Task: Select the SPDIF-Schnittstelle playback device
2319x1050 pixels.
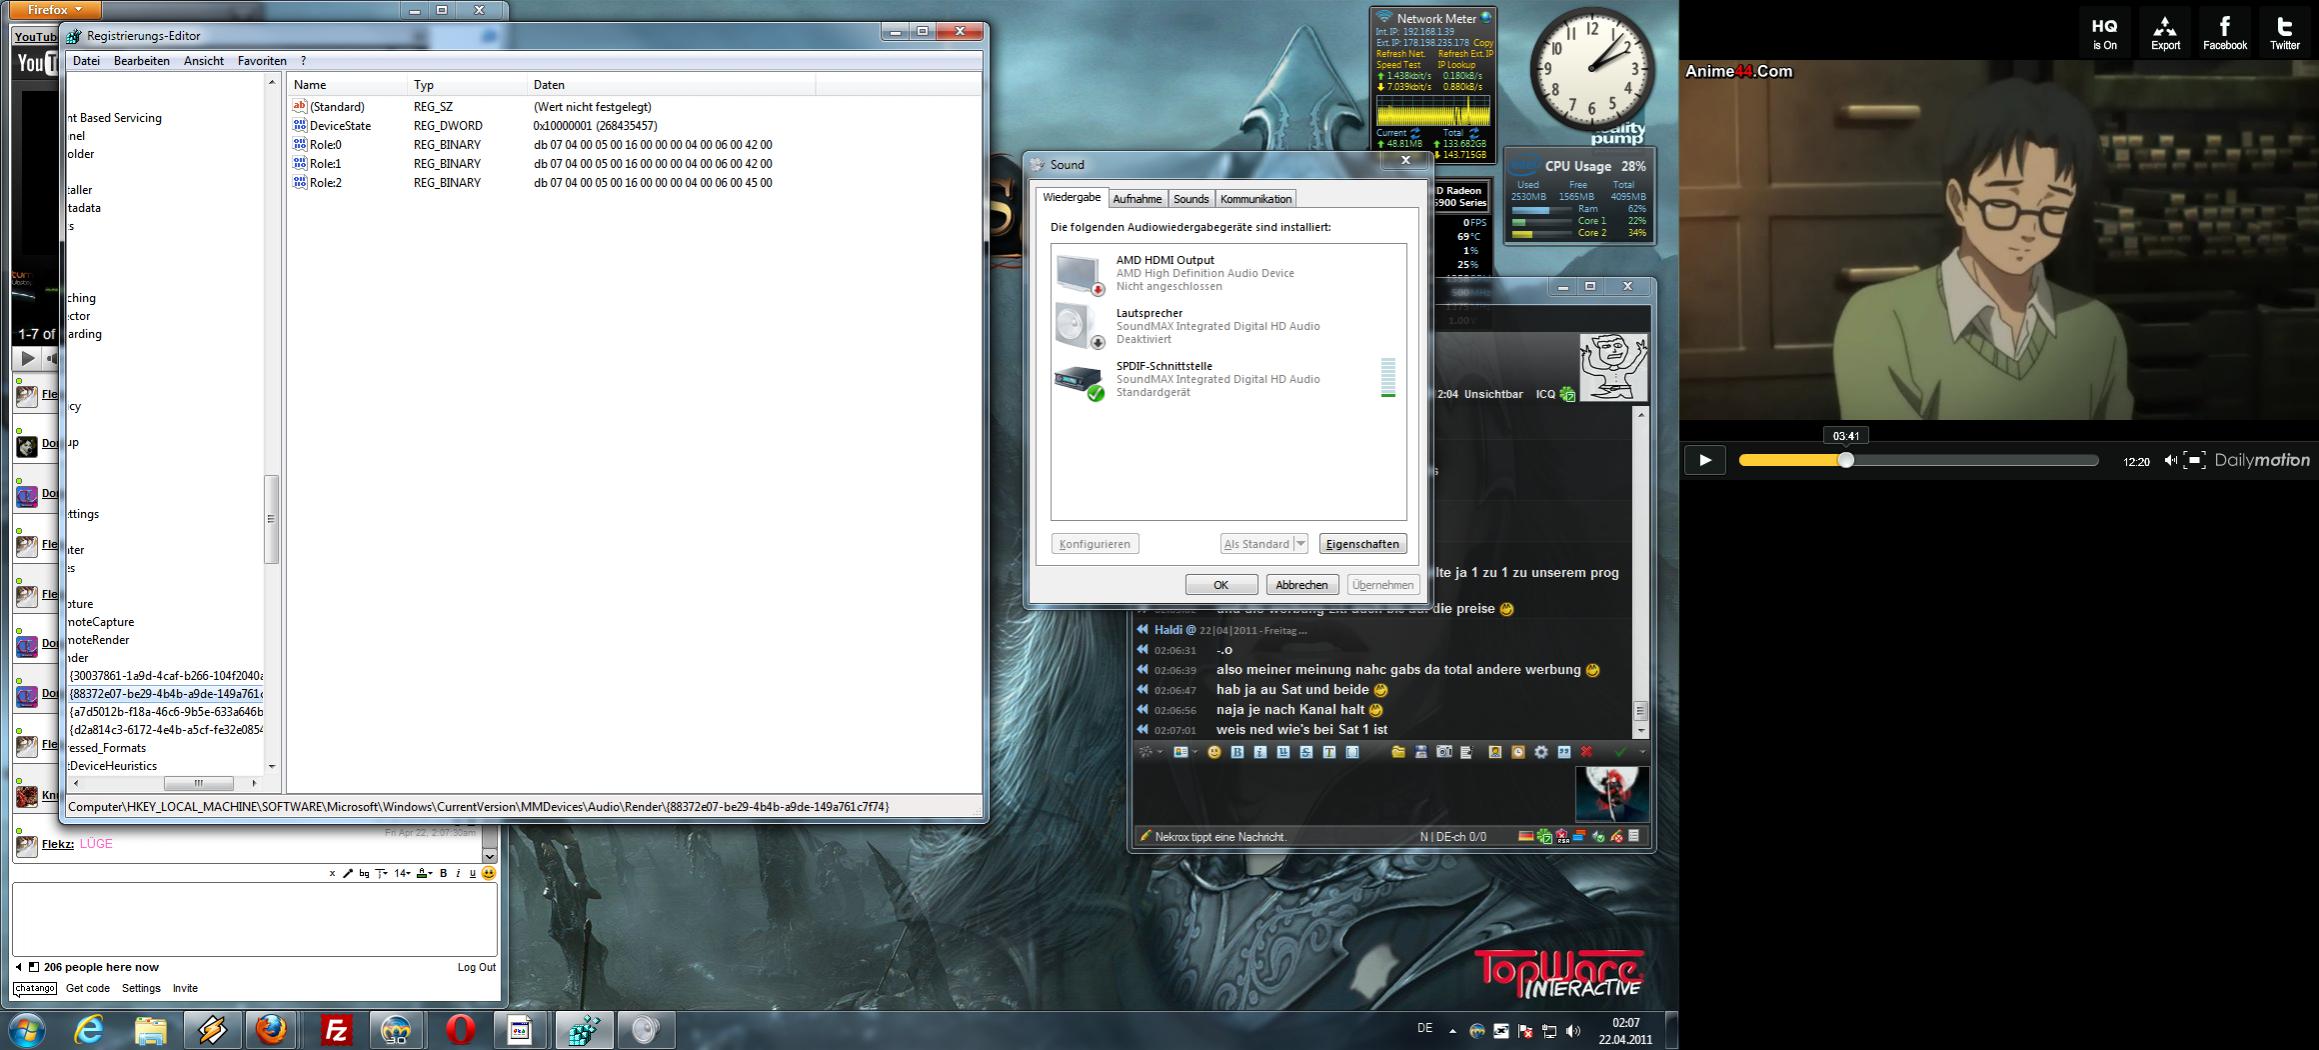Action: 1228,379
